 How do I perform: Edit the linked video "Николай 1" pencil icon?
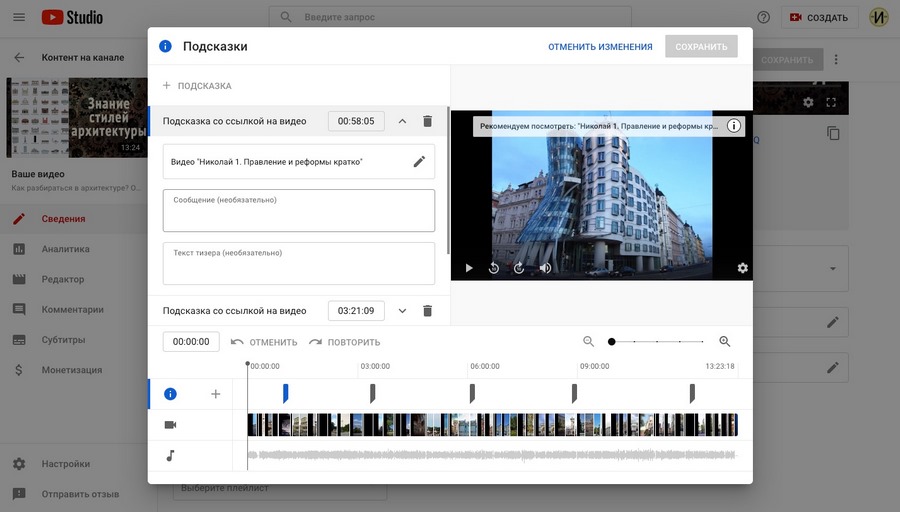pyautogui.click(x=419, y=161)
